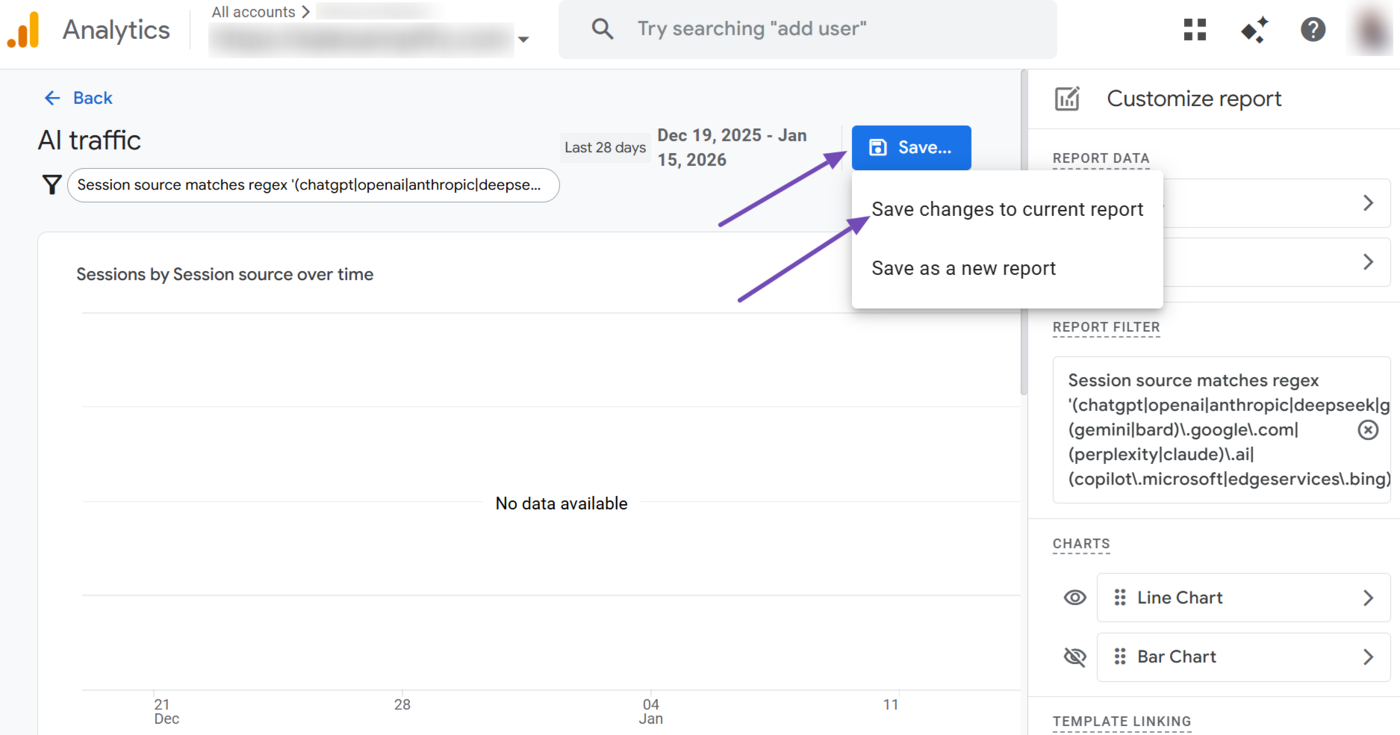Select Save changes to current report
The image size is (1400, 735).
1007,209
